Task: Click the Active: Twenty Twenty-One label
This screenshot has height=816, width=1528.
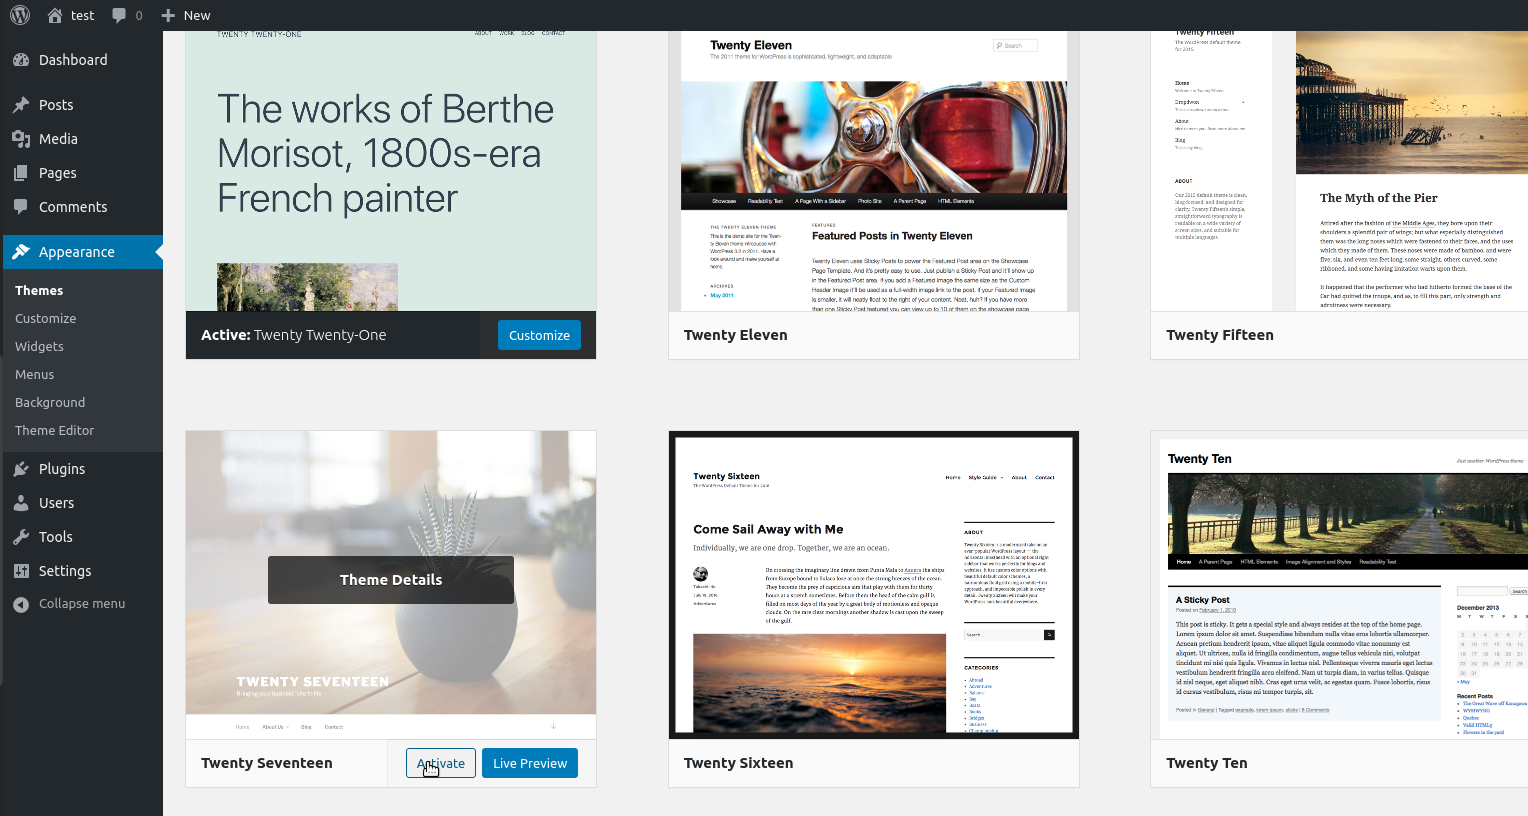Action: click(x=294, y=335)
